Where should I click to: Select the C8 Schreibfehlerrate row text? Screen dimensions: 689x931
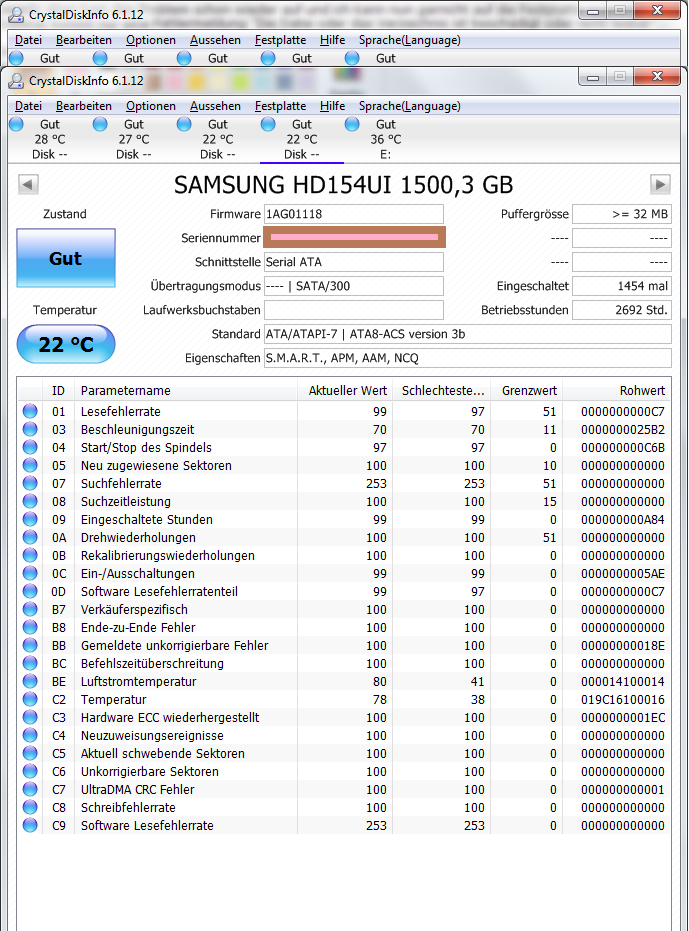128,808
